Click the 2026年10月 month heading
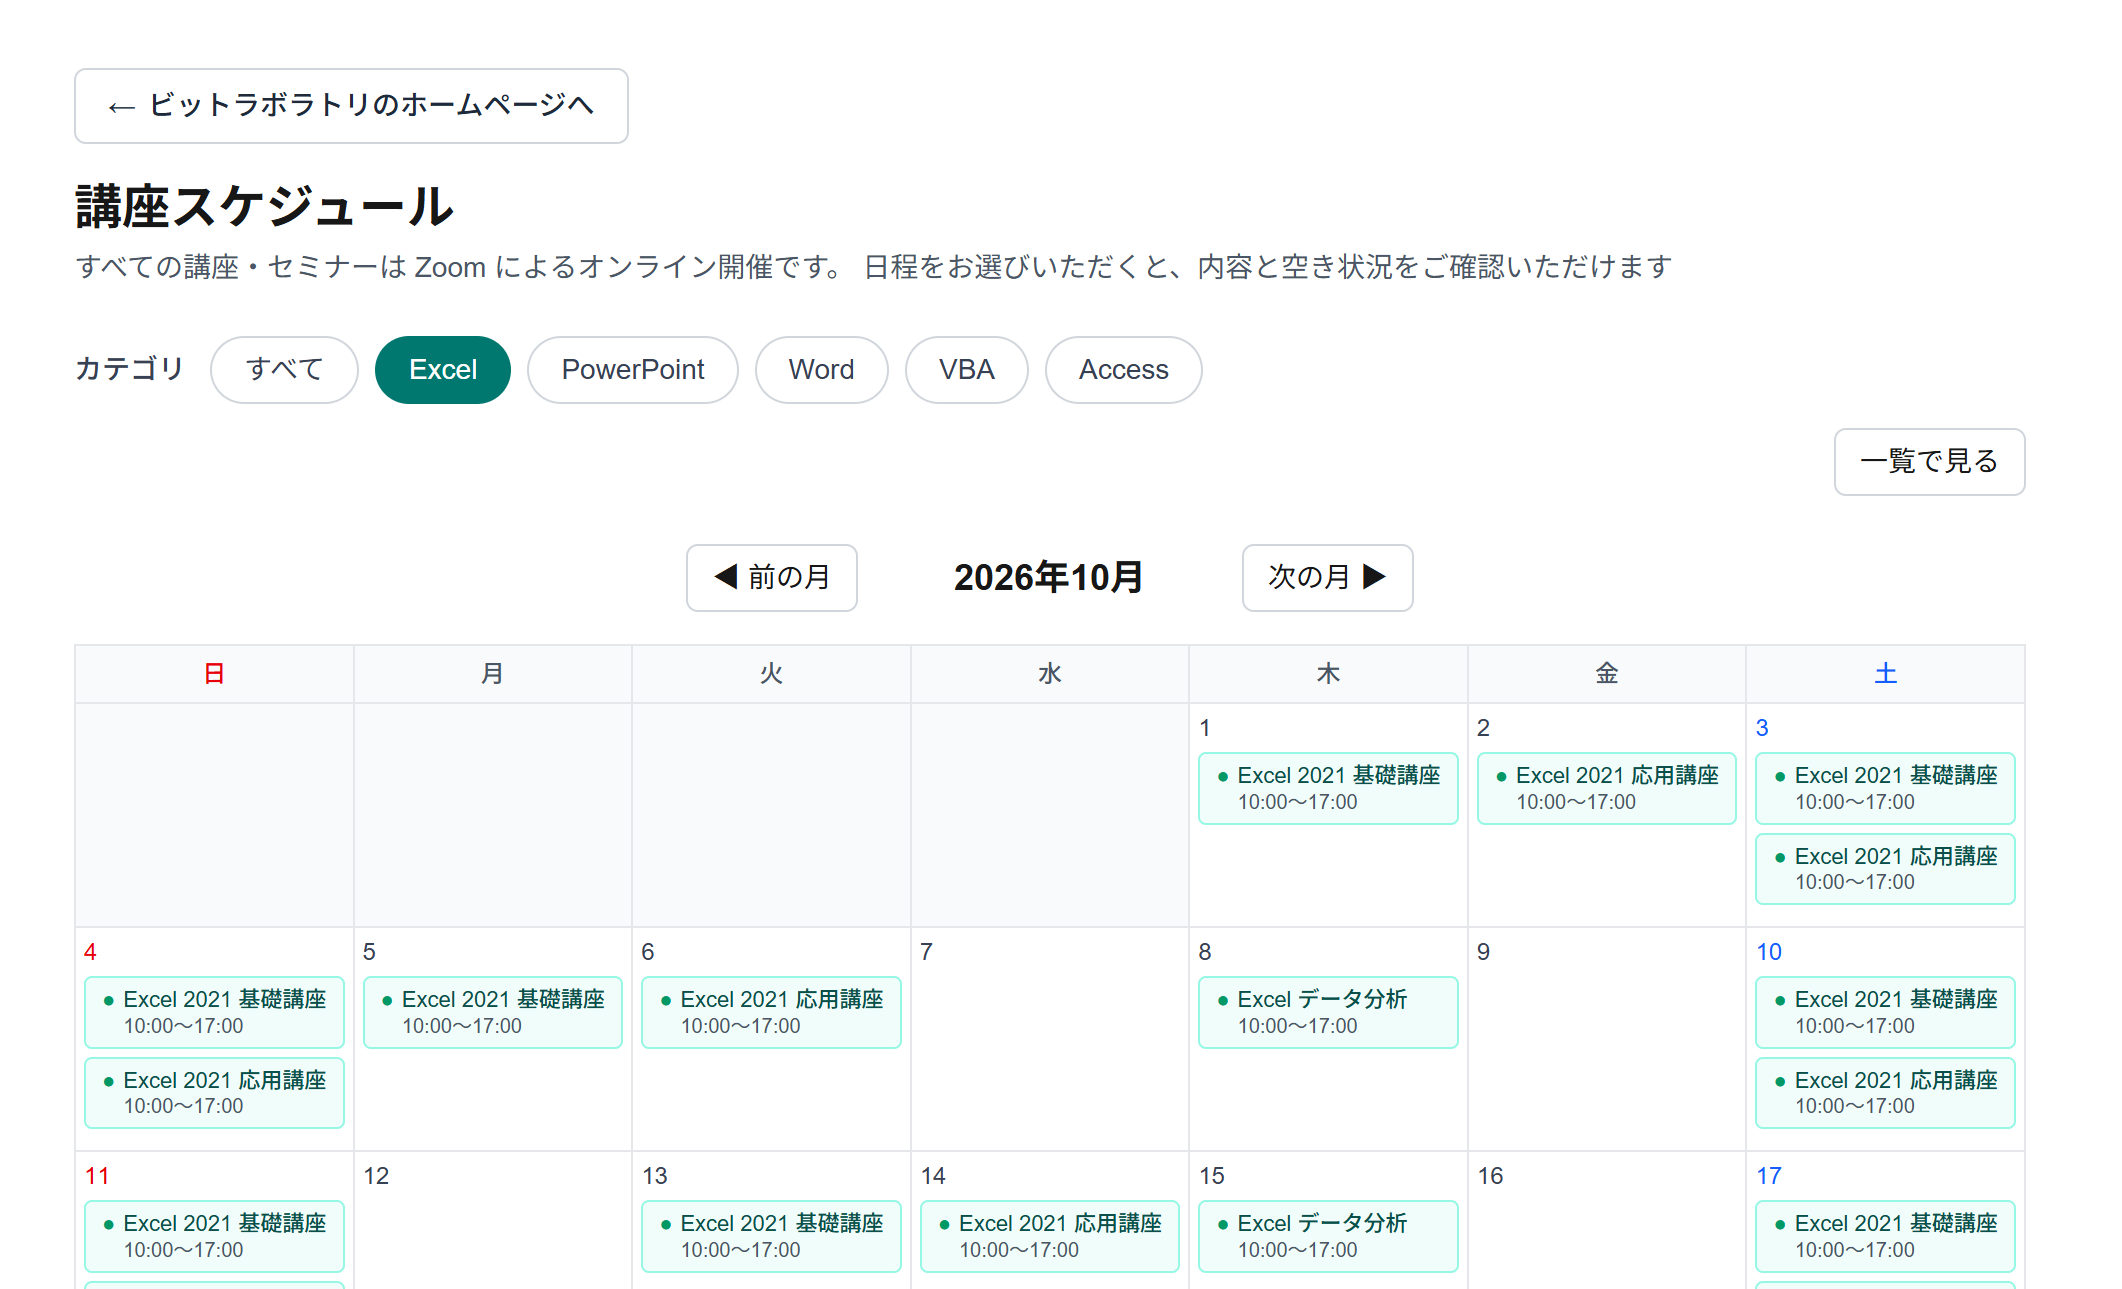Viewport: 2122px width, 1289px height. click(1049, 578)
